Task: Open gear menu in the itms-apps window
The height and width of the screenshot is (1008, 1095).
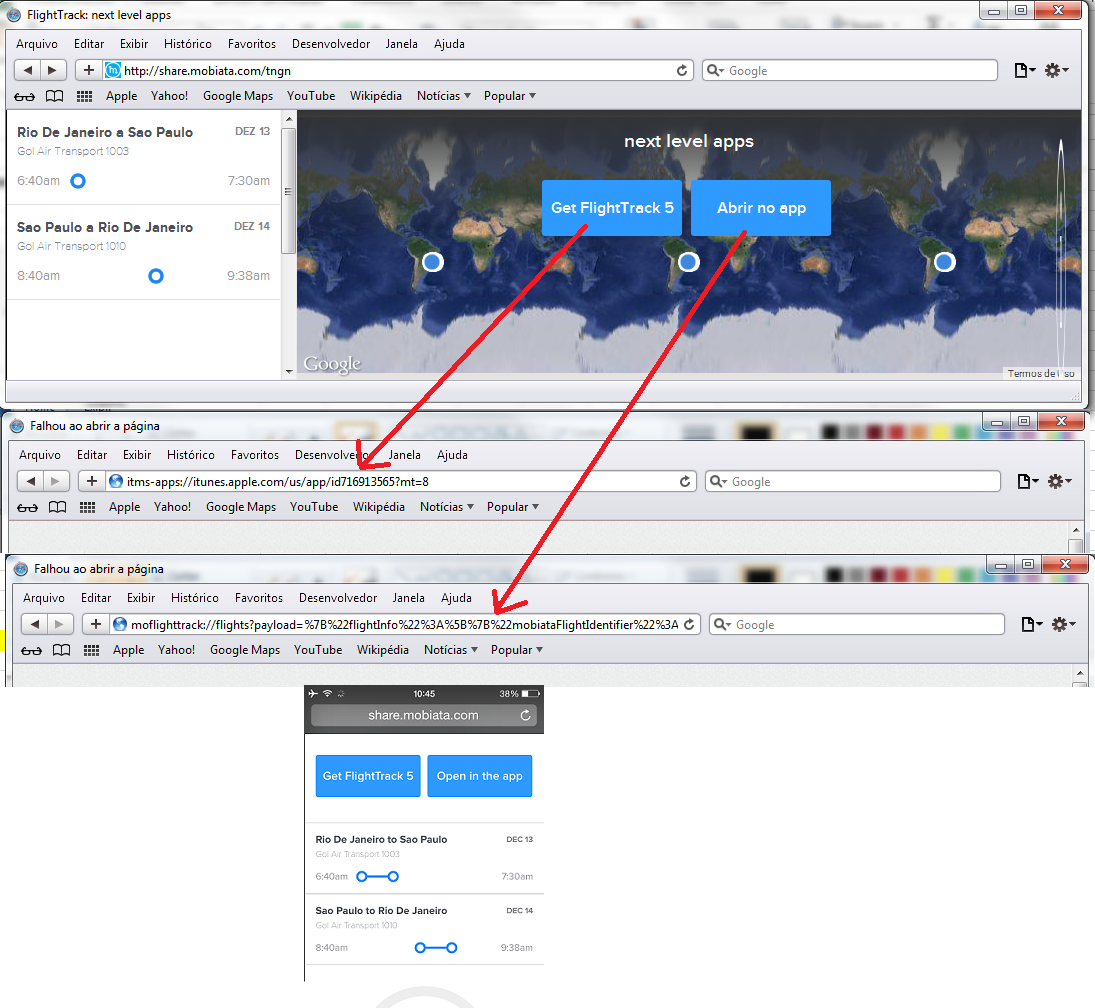Action: tap(1059, 481)
